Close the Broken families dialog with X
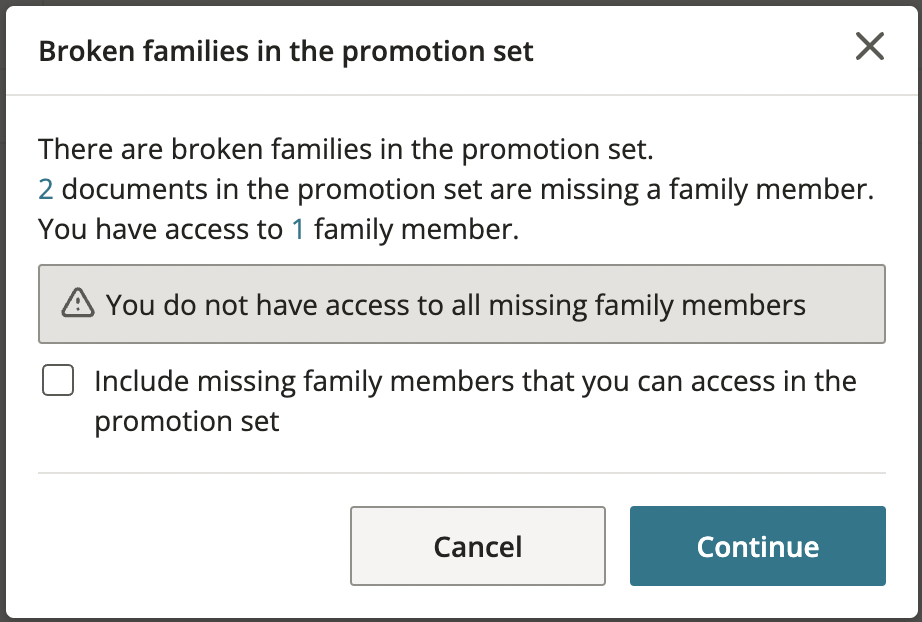The width and height of the screenshot is (922, 622). 870,46
